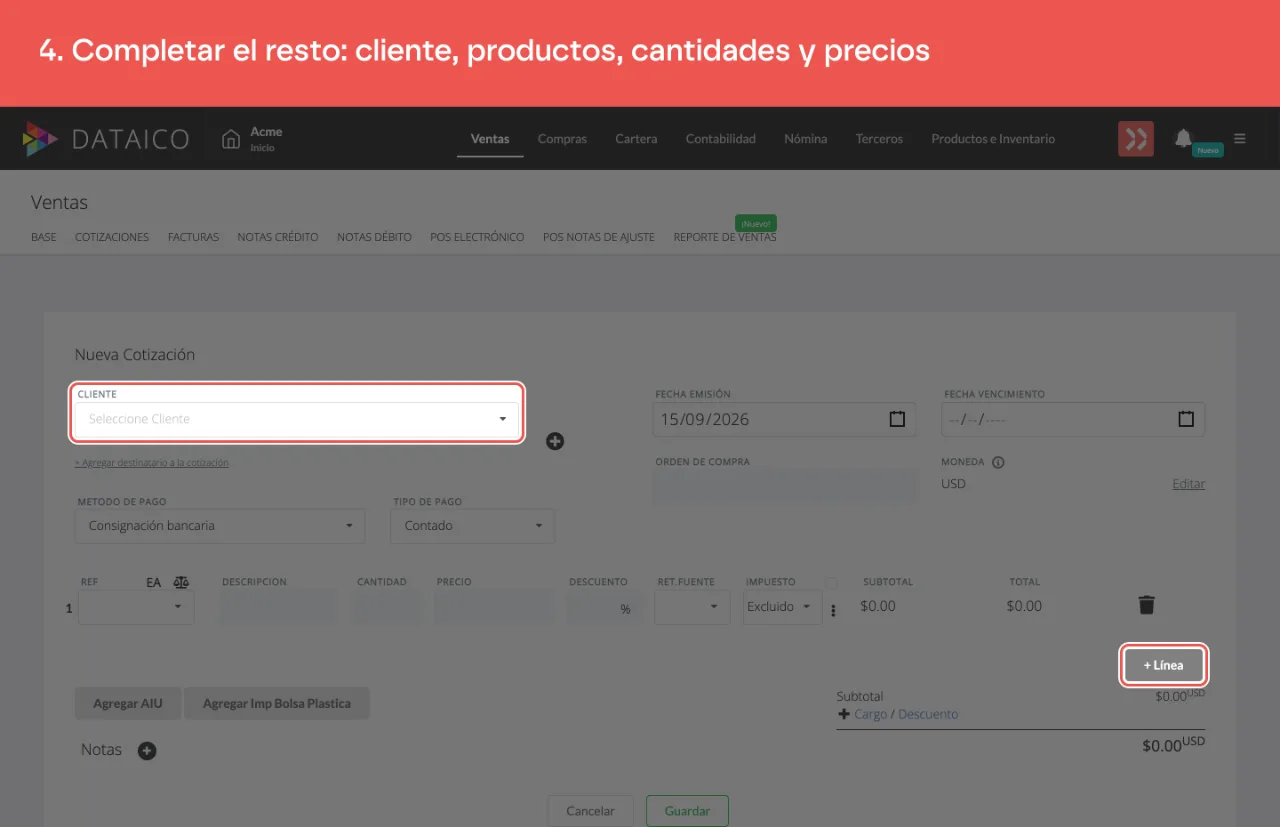Open Ret. Fuente dropdown
This screenshot has width=1280, height=827.
click(x=692, y=607)
